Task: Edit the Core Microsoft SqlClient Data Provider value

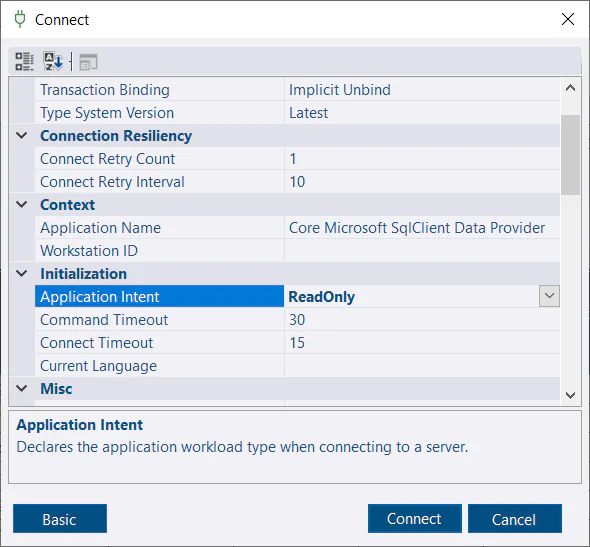Action: [422, 228]
